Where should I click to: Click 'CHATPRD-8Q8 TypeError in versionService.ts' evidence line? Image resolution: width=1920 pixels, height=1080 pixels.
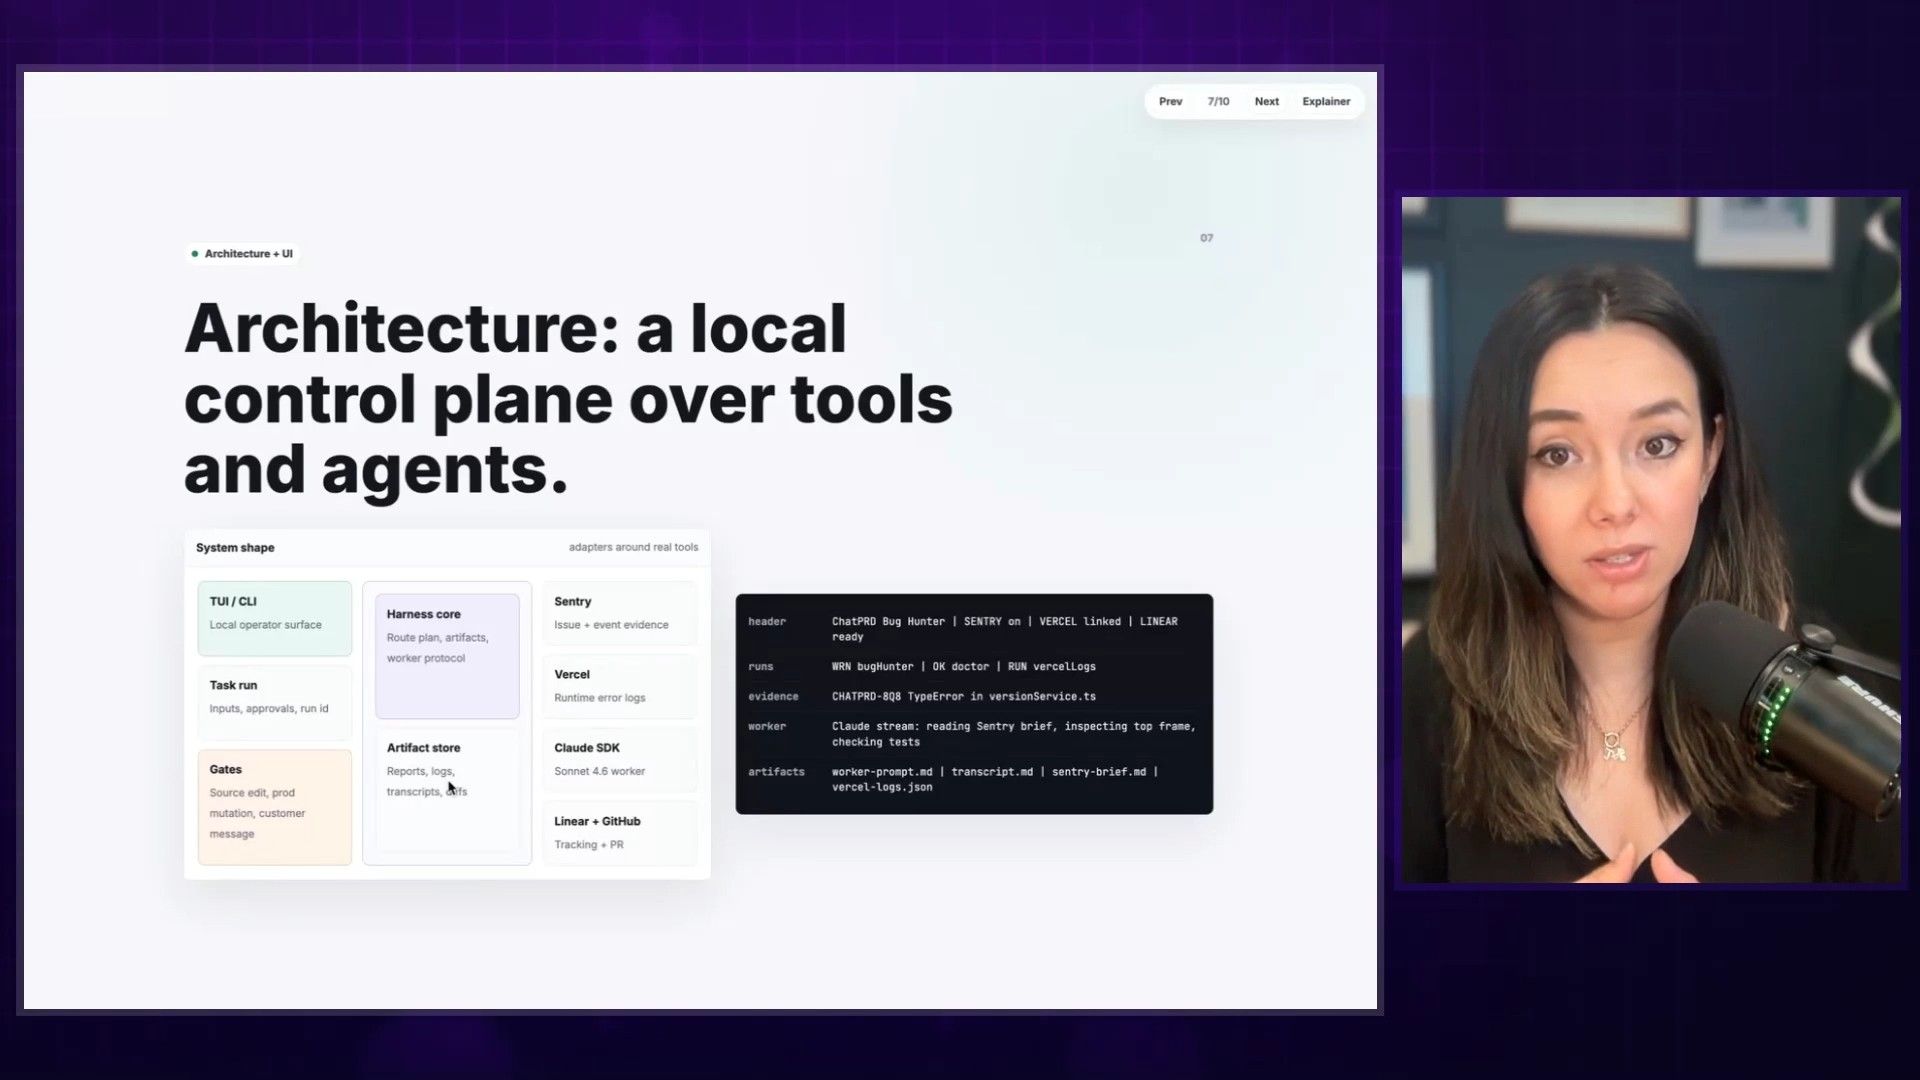point(964,697)
